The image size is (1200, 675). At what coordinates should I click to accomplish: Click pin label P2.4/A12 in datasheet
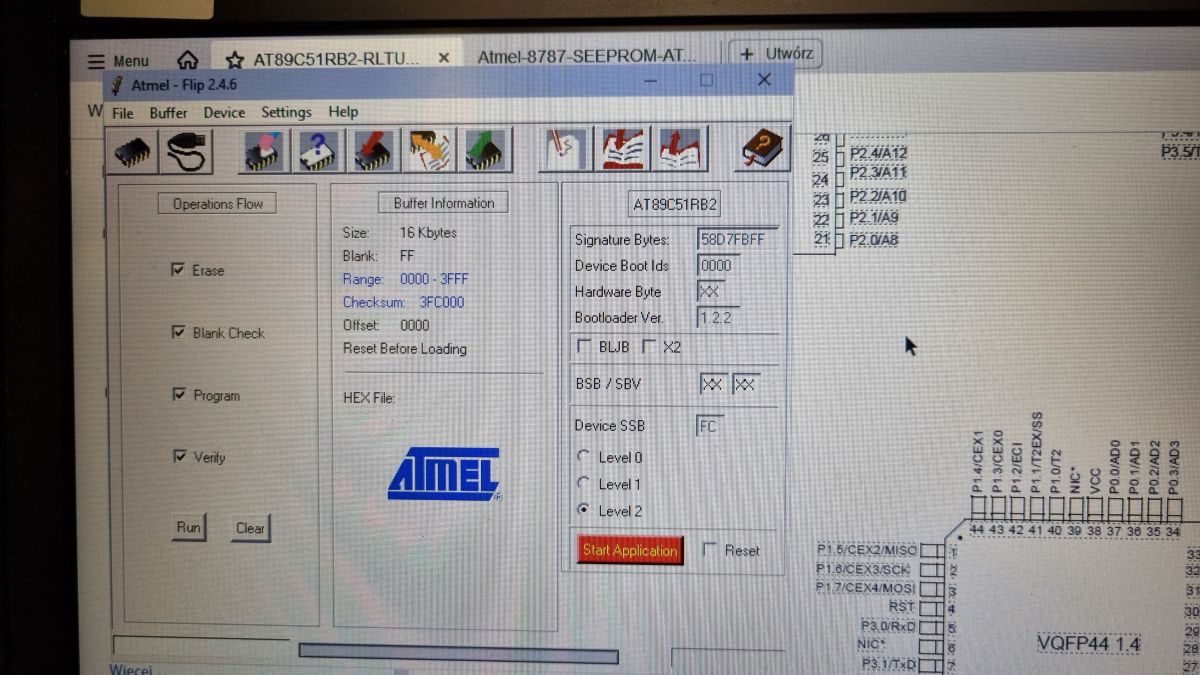pyautogui.click(x=878, y=154)
